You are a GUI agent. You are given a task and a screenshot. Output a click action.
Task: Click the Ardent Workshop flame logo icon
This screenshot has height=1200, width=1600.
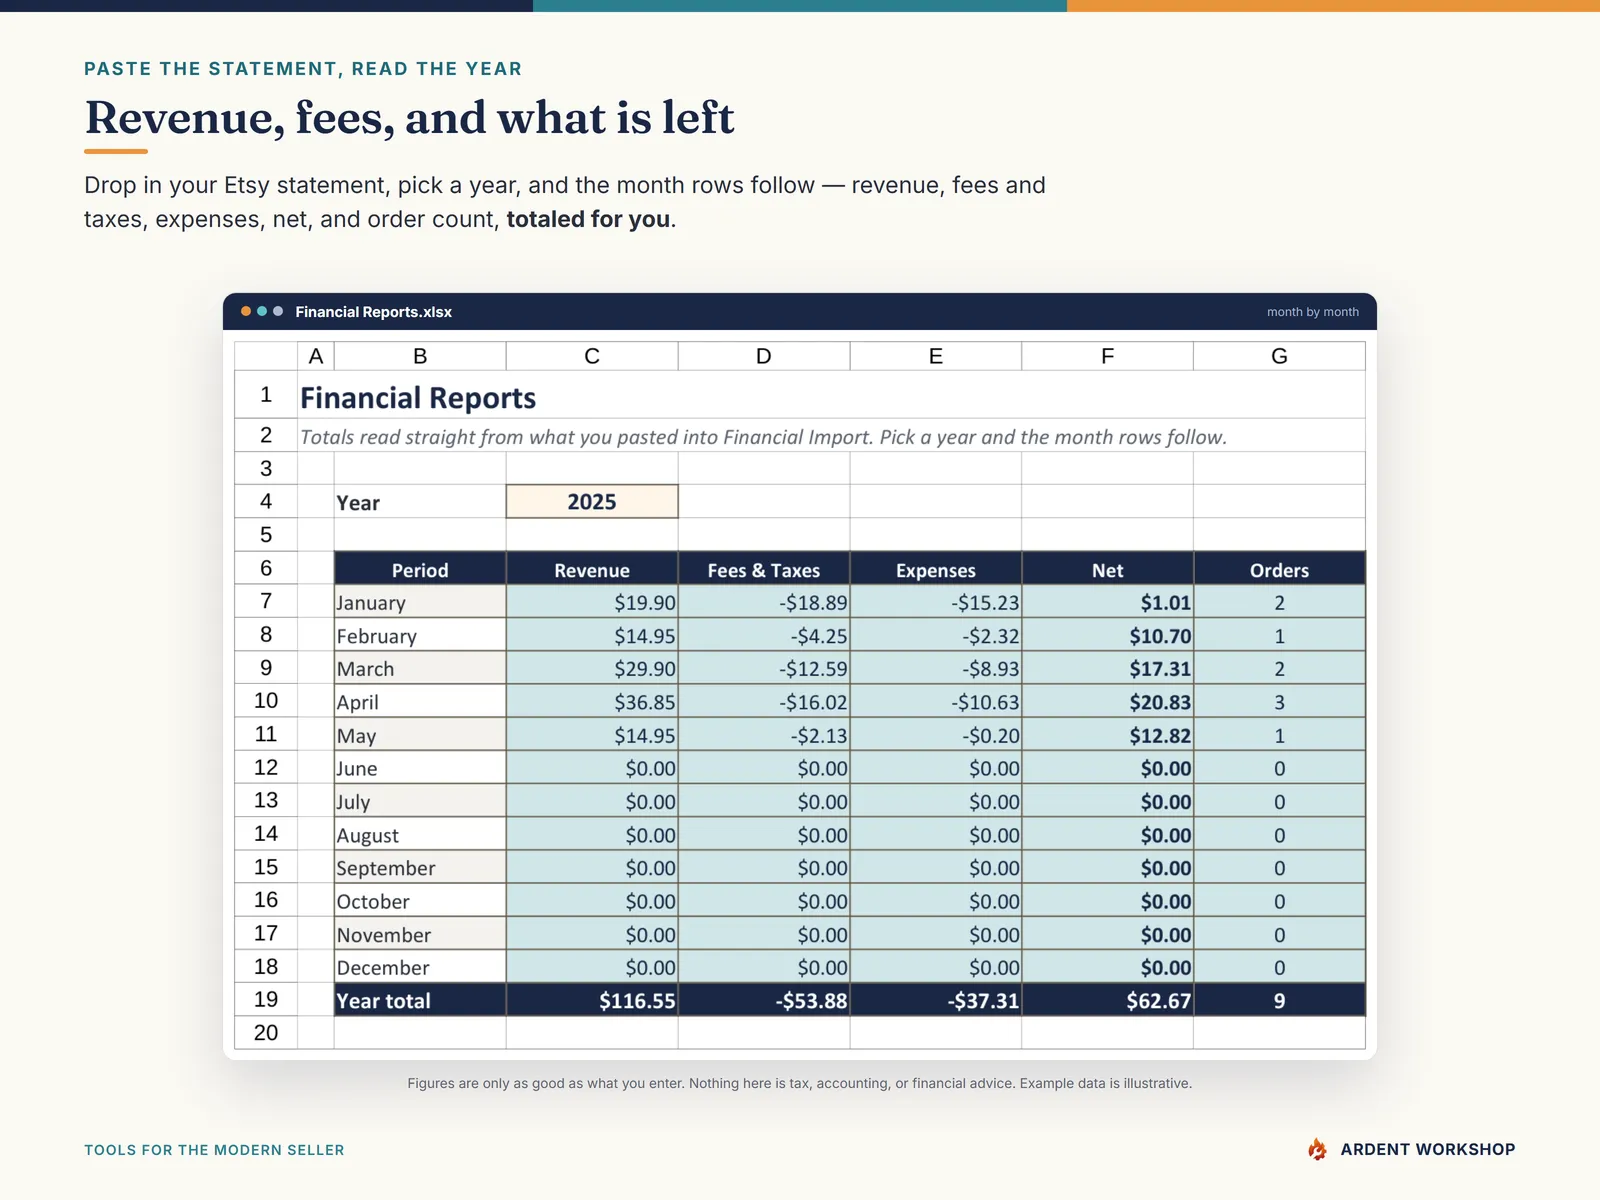coord(1317,1149)
